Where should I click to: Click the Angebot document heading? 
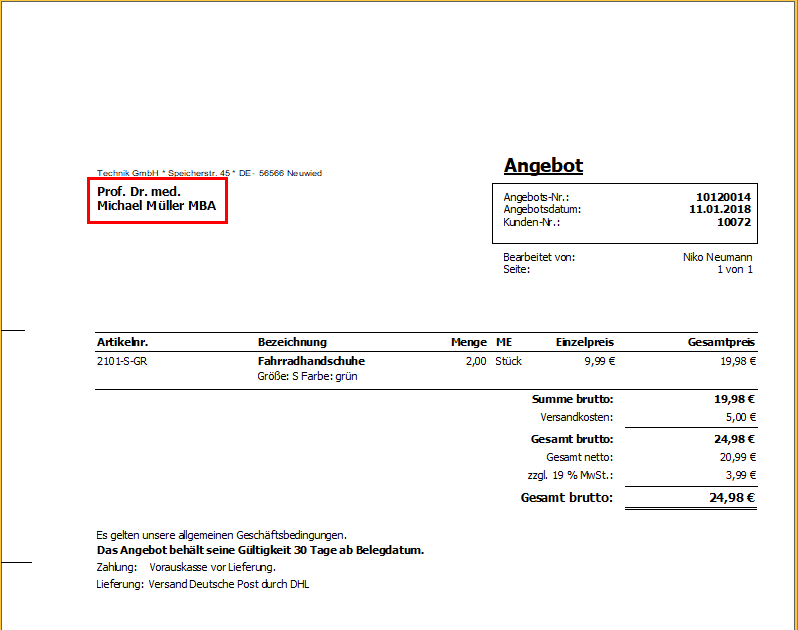(543, 166)
